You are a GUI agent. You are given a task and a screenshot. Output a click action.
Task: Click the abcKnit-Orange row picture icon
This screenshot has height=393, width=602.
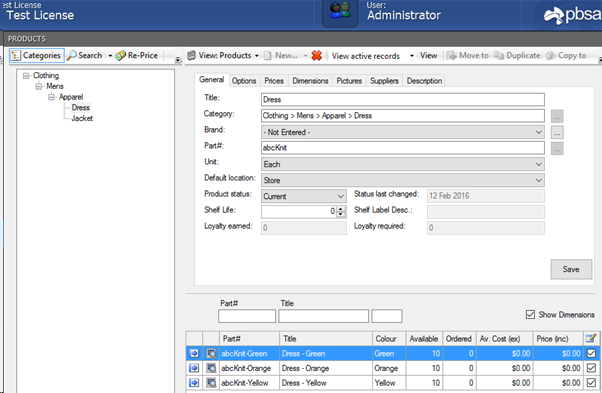(211, 368)
